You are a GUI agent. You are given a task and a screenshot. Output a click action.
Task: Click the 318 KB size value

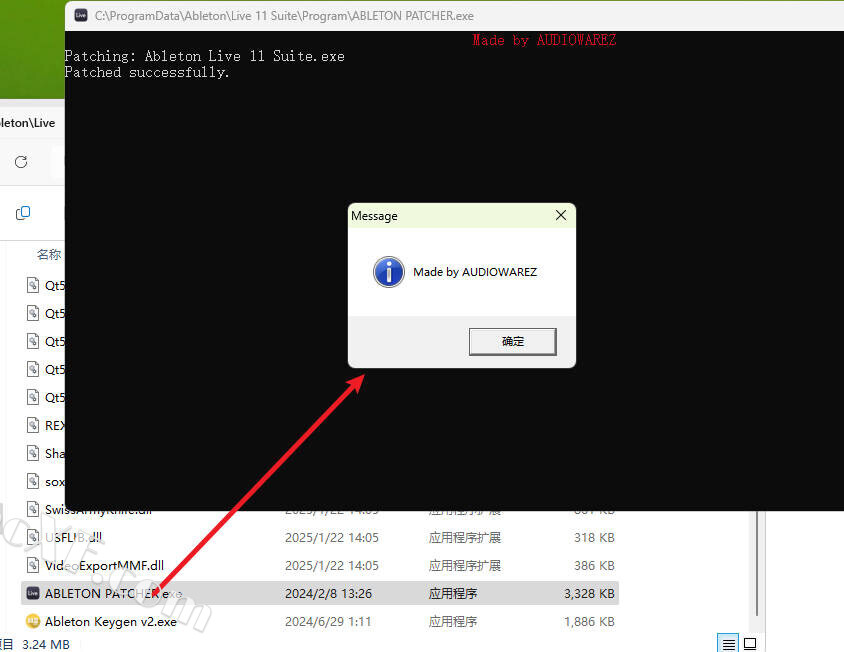coord(594,537)
